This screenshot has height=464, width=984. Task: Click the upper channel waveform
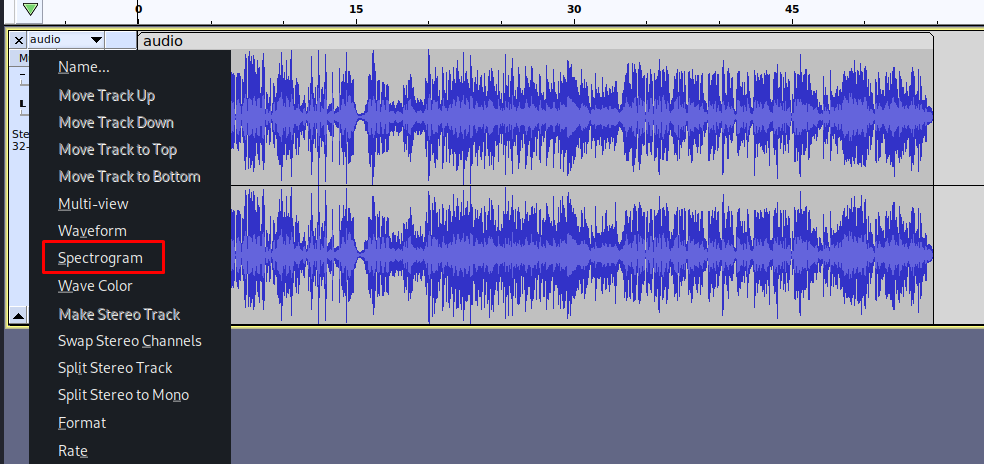(x=582, y=117)
